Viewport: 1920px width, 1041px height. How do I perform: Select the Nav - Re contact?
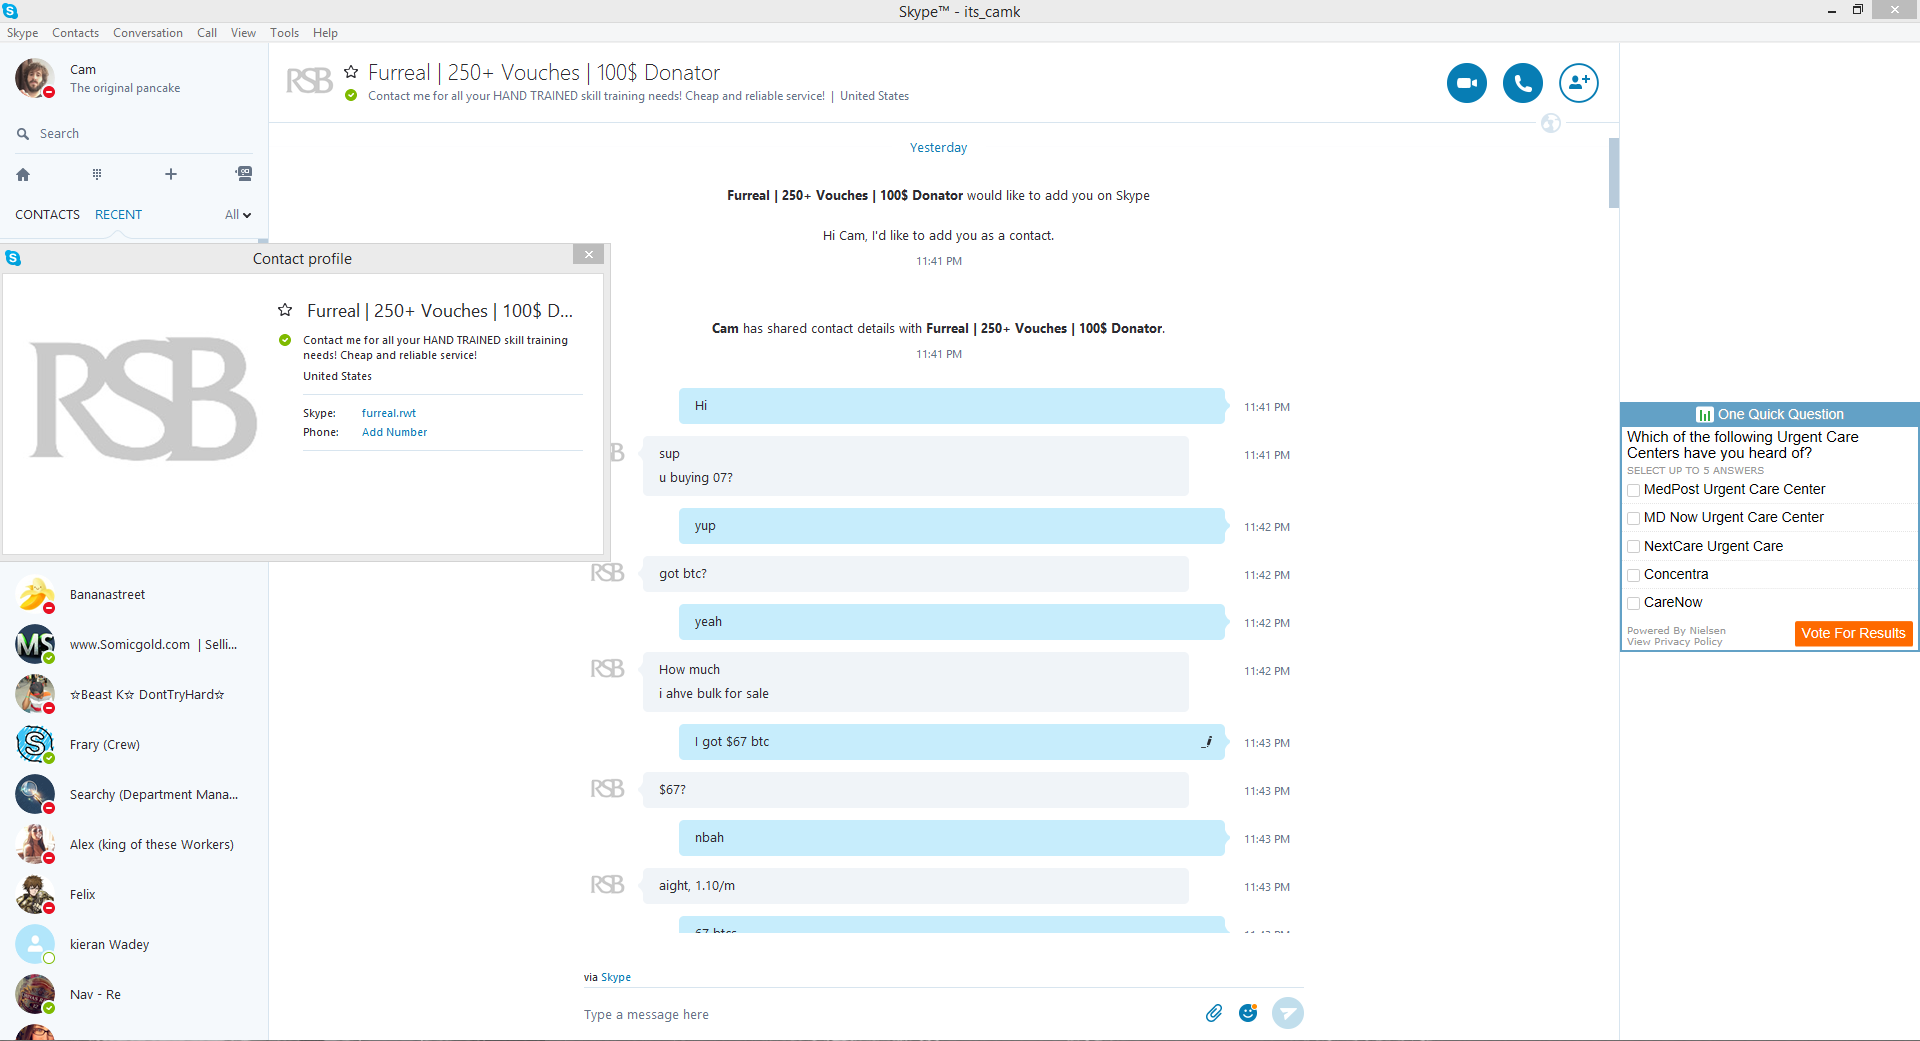(134, 994)
